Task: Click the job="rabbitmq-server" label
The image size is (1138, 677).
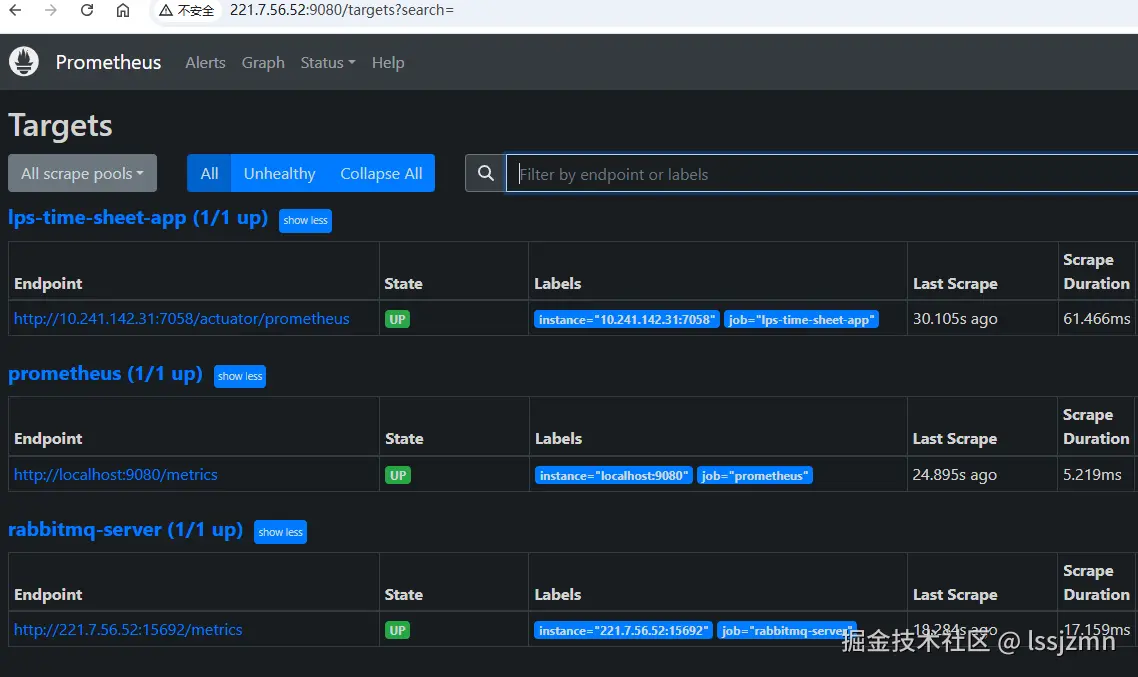Action: pyautogui.click(x=787, y=631)
